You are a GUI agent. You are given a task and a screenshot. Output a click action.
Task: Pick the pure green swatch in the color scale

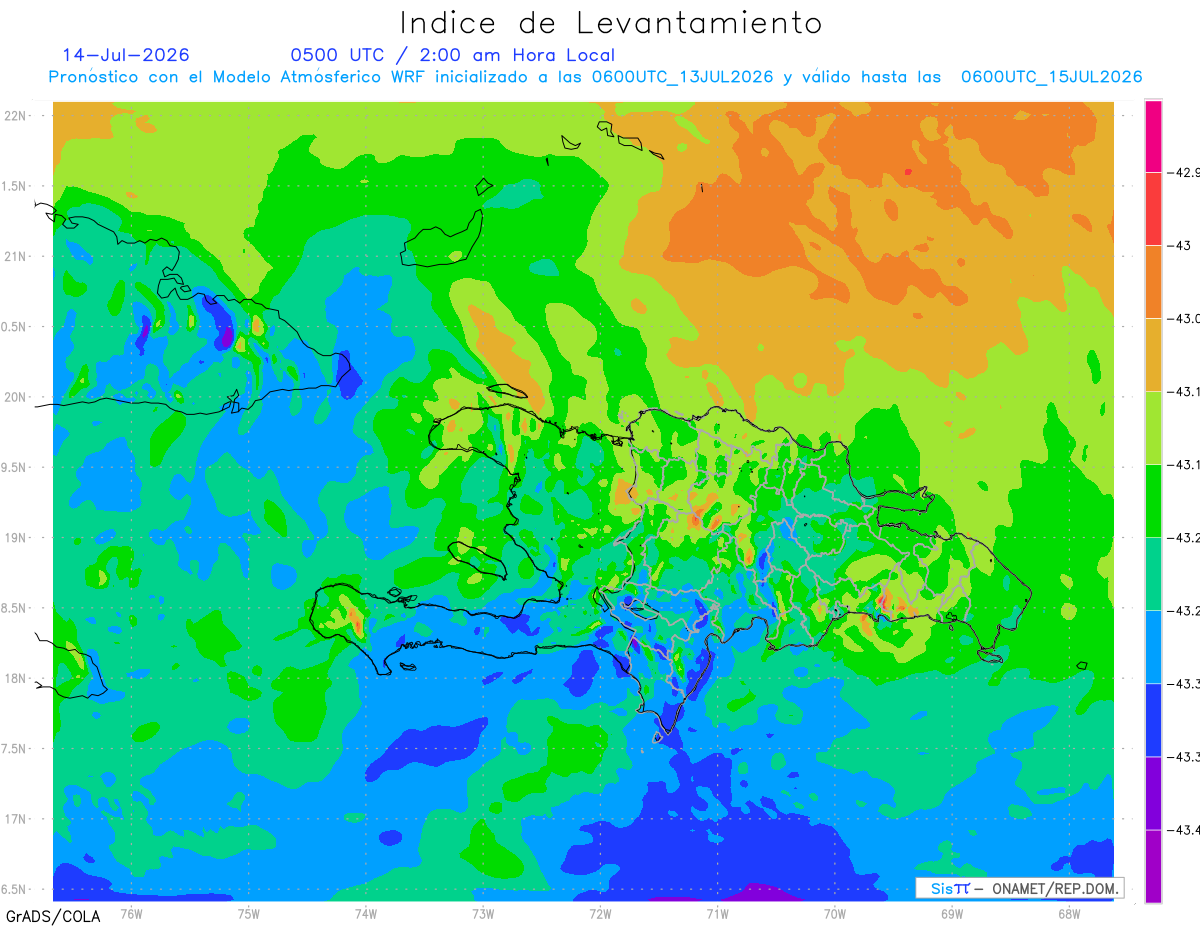coord(1153,500)
